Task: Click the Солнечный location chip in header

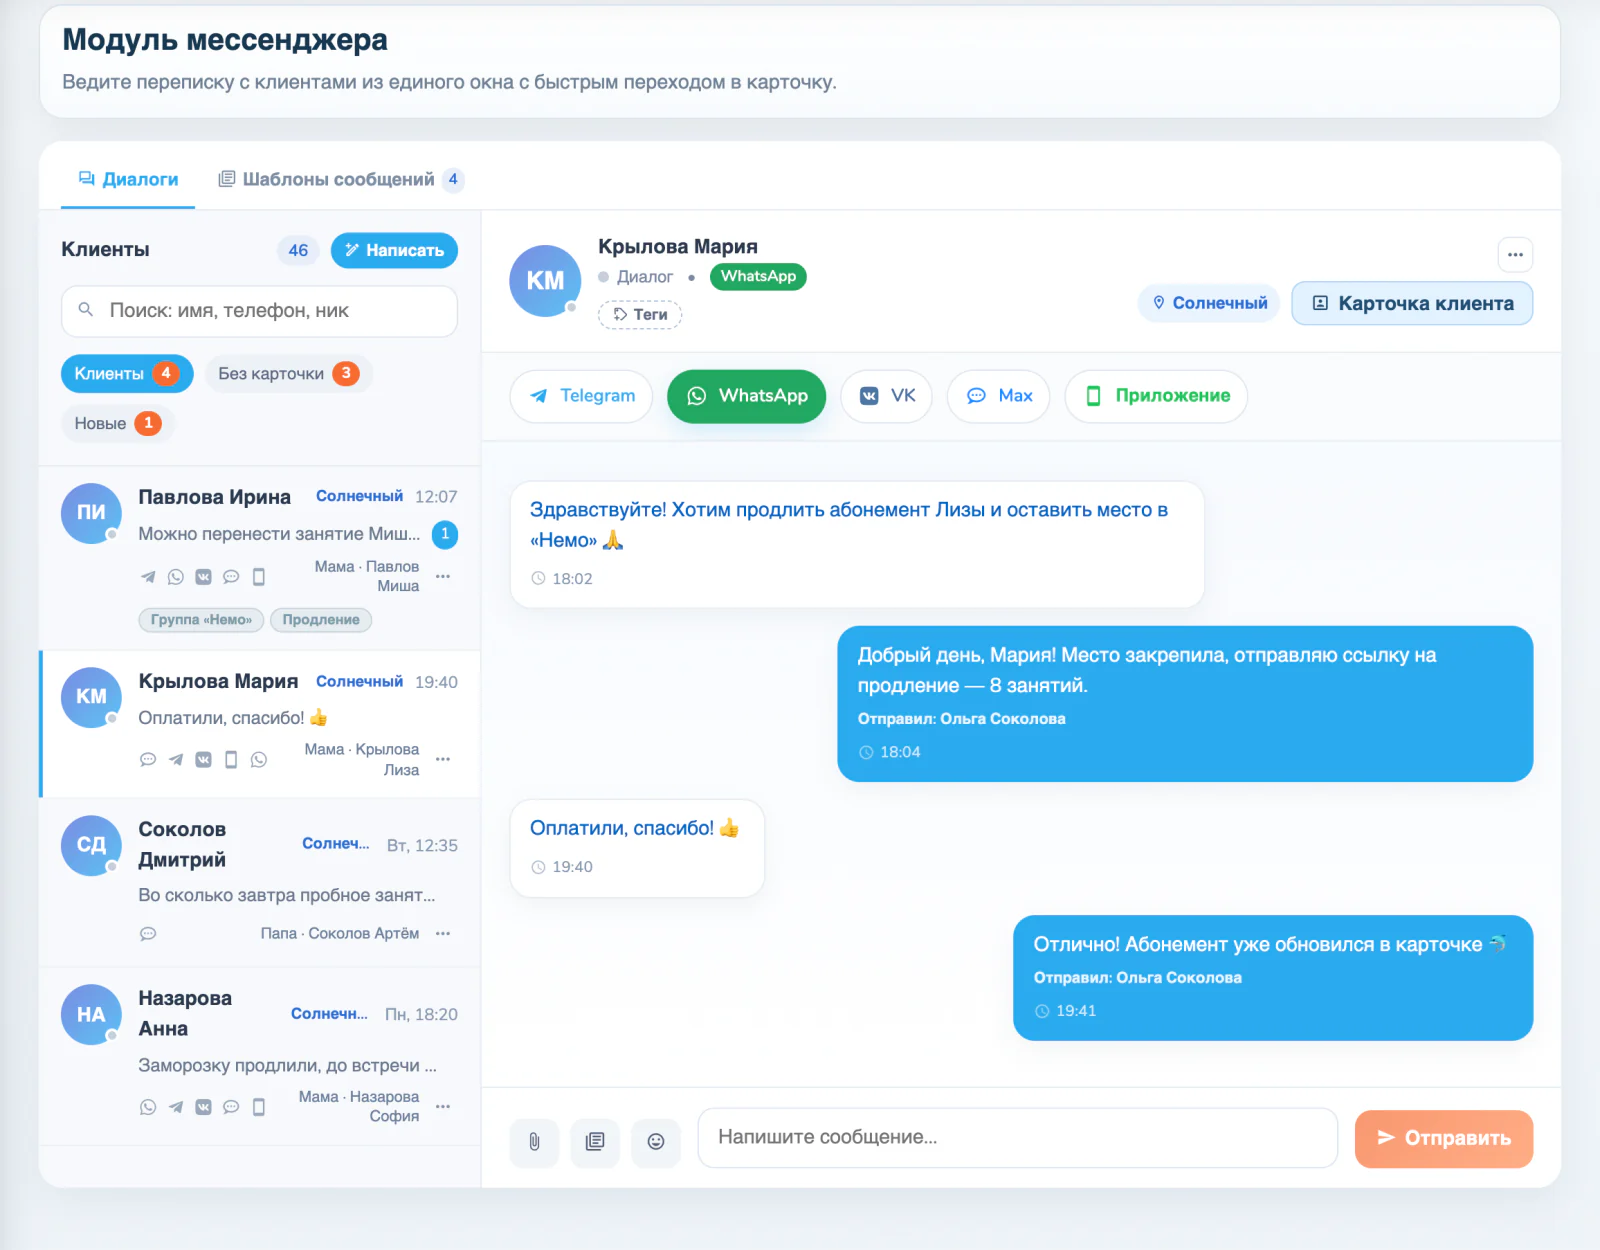Action: point(1209,303)
